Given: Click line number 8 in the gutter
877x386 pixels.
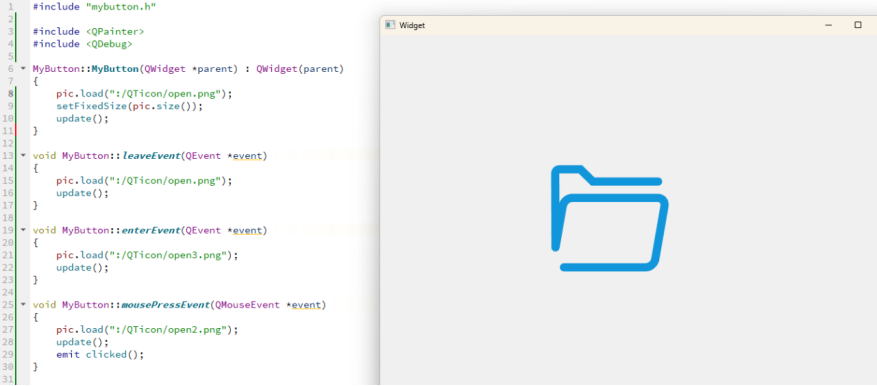Looking at the screenshot, I should point(11,93).
